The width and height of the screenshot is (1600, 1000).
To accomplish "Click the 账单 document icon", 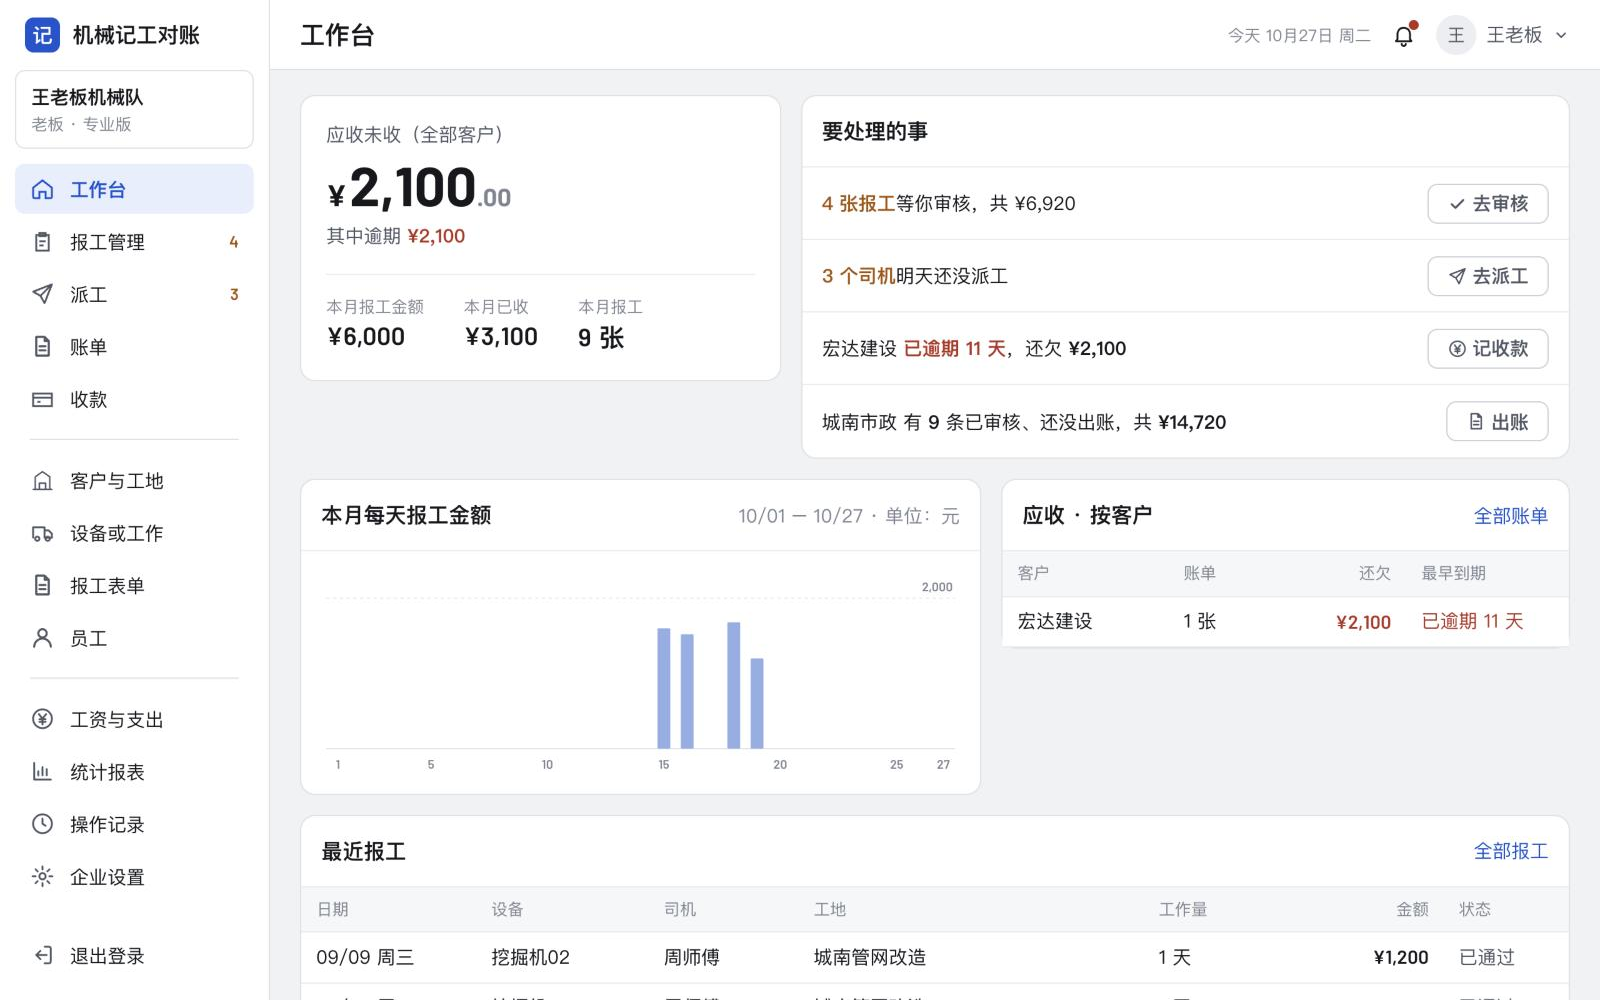I will pos(42,347).
